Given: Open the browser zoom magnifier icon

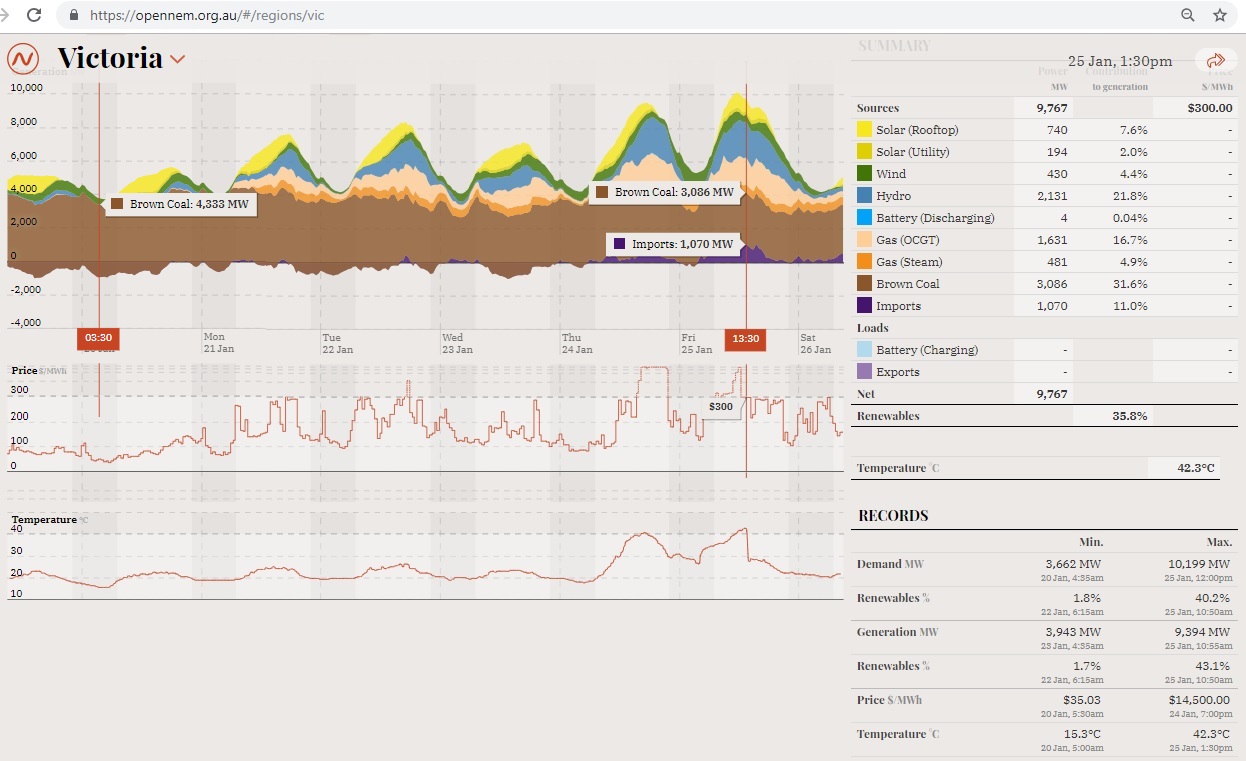Looking at the screenshot, I should [1188, 15].
